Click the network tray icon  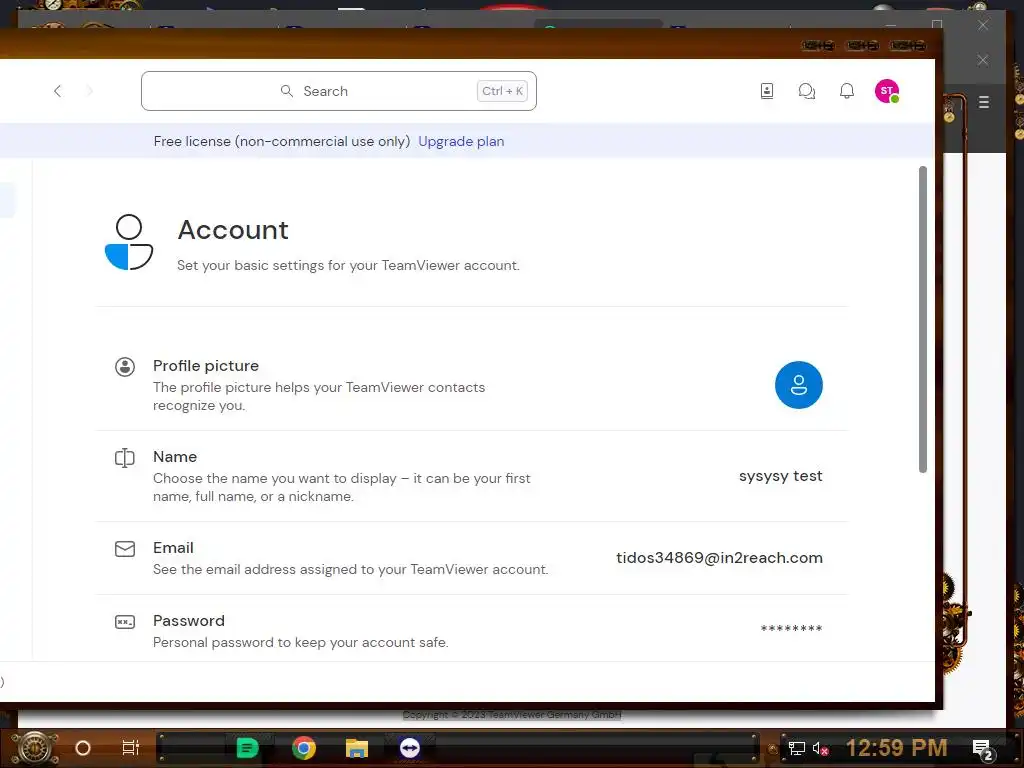click(x=796, y=748)
